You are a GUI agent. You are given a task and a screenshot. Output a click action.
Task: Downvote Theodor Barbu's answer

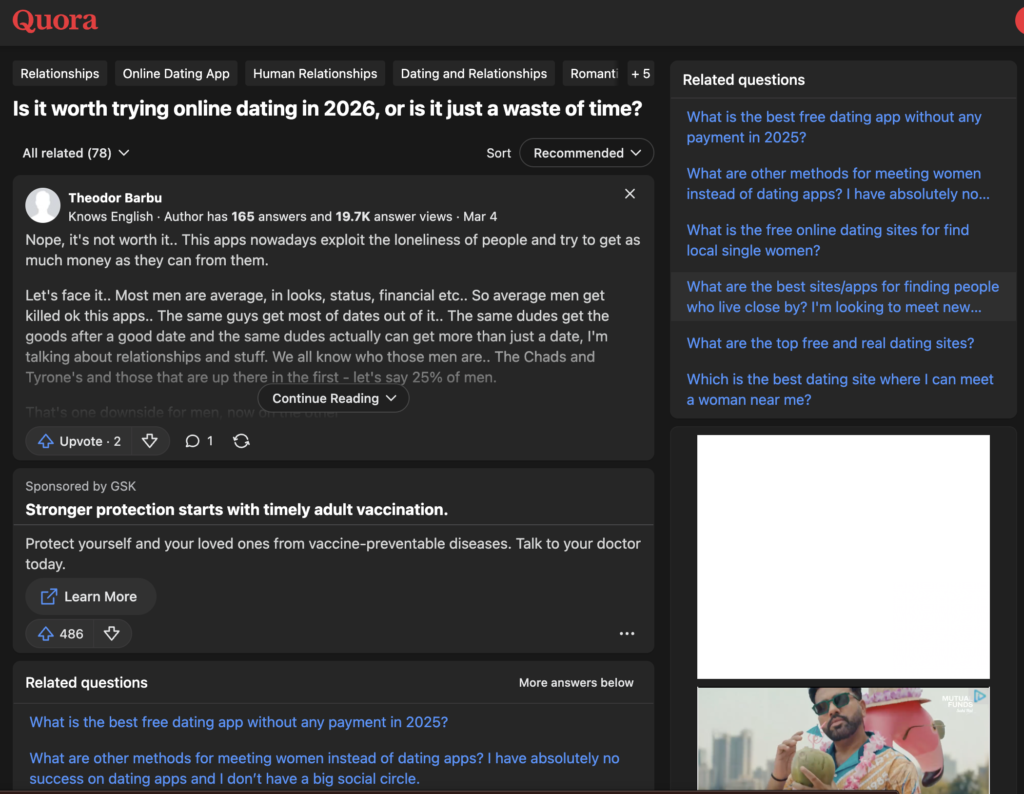click(150, 441)
